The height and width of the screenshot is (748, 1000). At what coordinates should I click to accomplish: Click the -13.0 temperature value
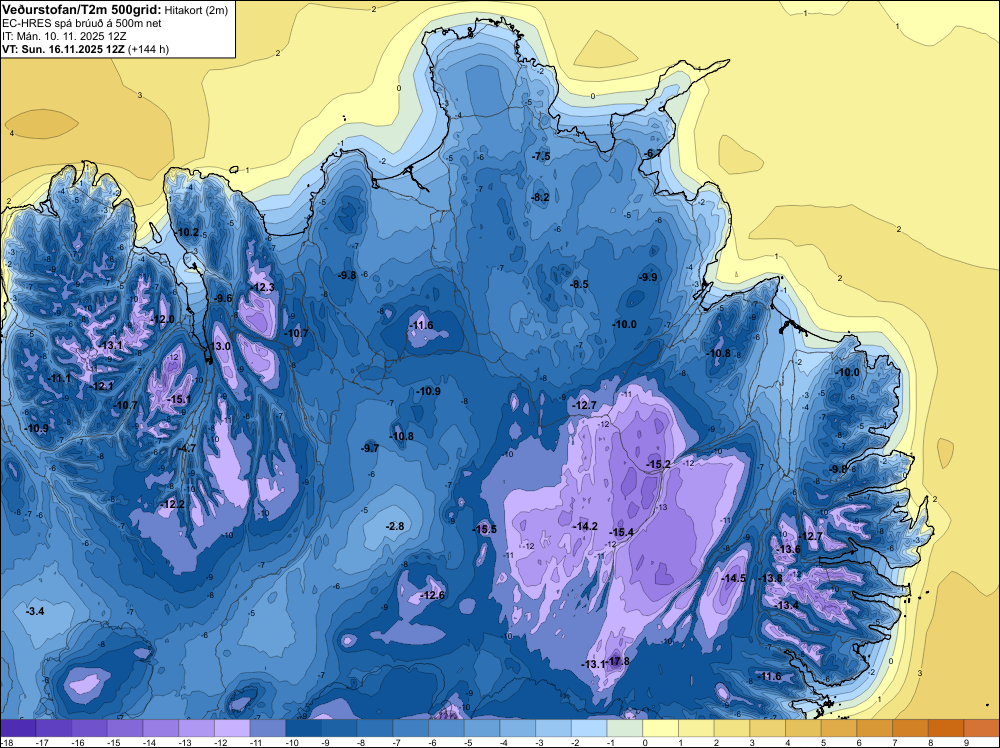[x=219, y=346]
